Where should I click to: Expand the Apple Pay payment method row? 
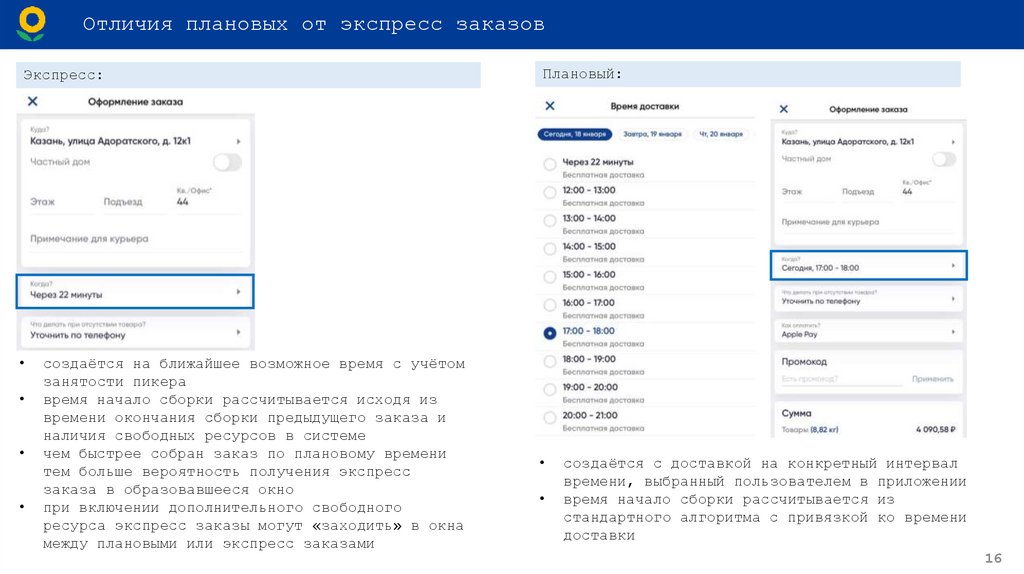pyautogui.click(x=868, y=331)
